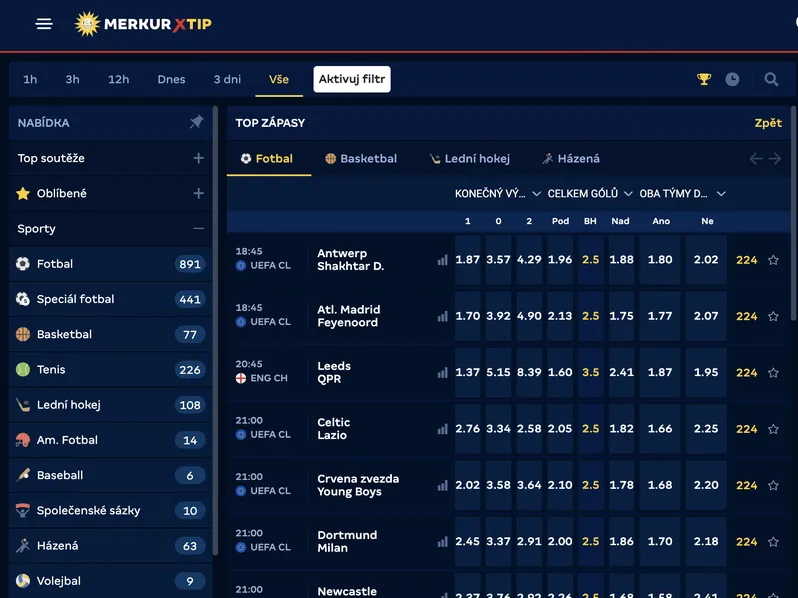Click the Zpět link
798x598 pixels.
(x=768, y=123)
